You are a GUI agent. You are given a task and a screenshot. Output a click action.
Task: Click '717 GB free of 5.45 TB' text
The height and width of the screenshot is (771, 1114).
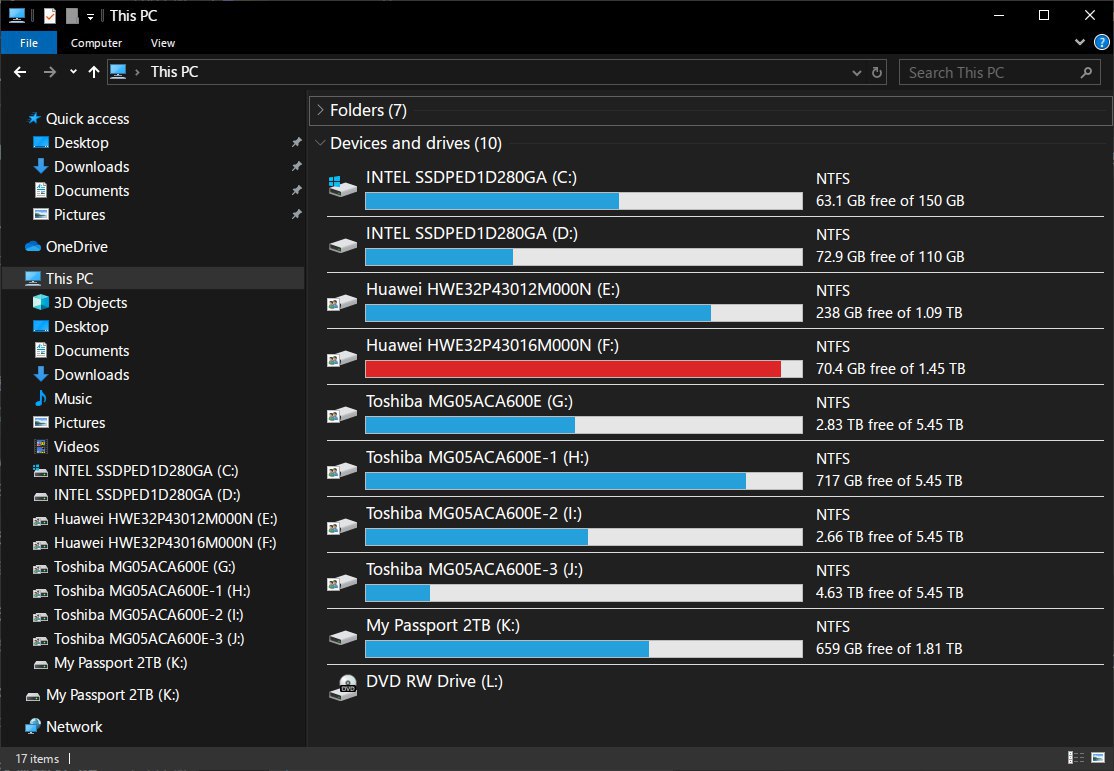tap(889, 481)
